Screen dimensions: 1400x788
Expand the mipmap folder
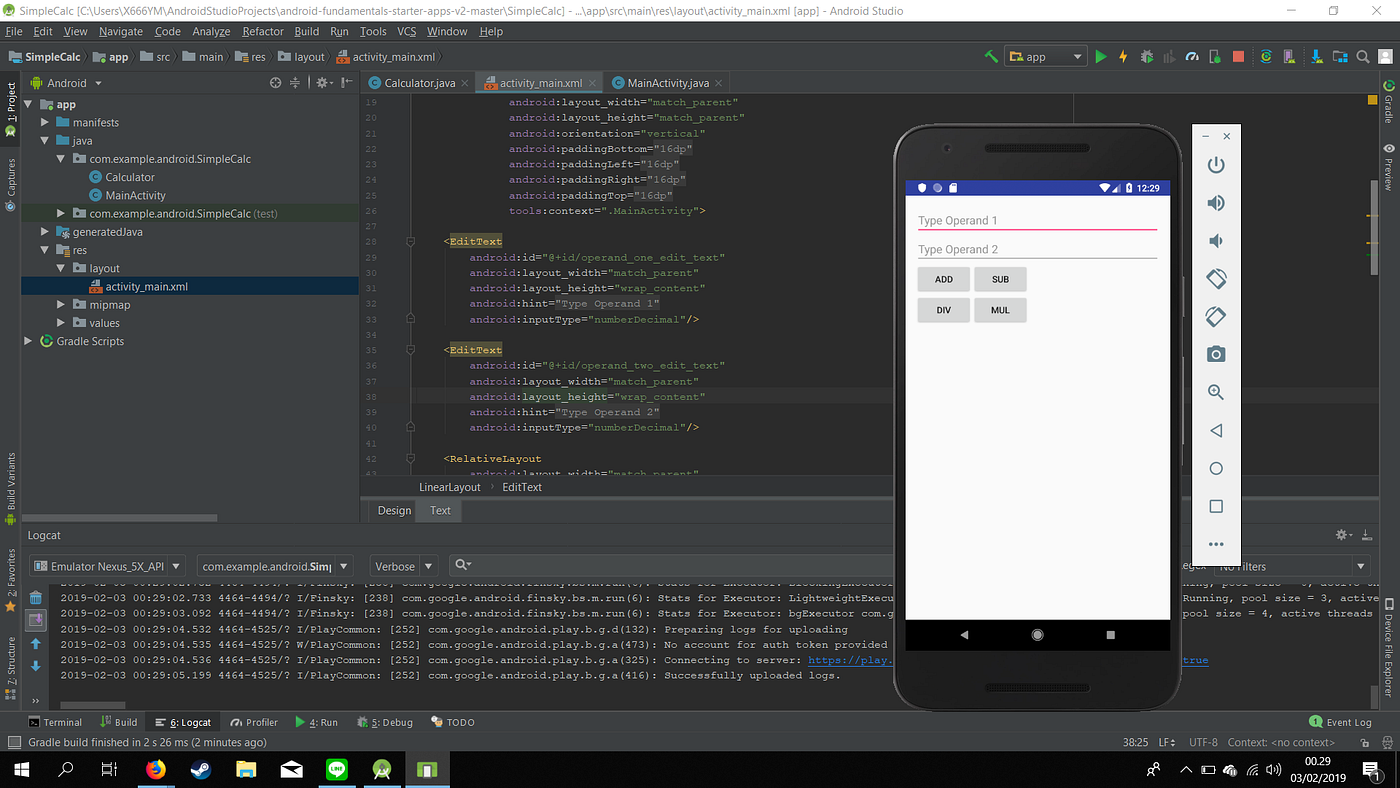click(x=62, y=305)
